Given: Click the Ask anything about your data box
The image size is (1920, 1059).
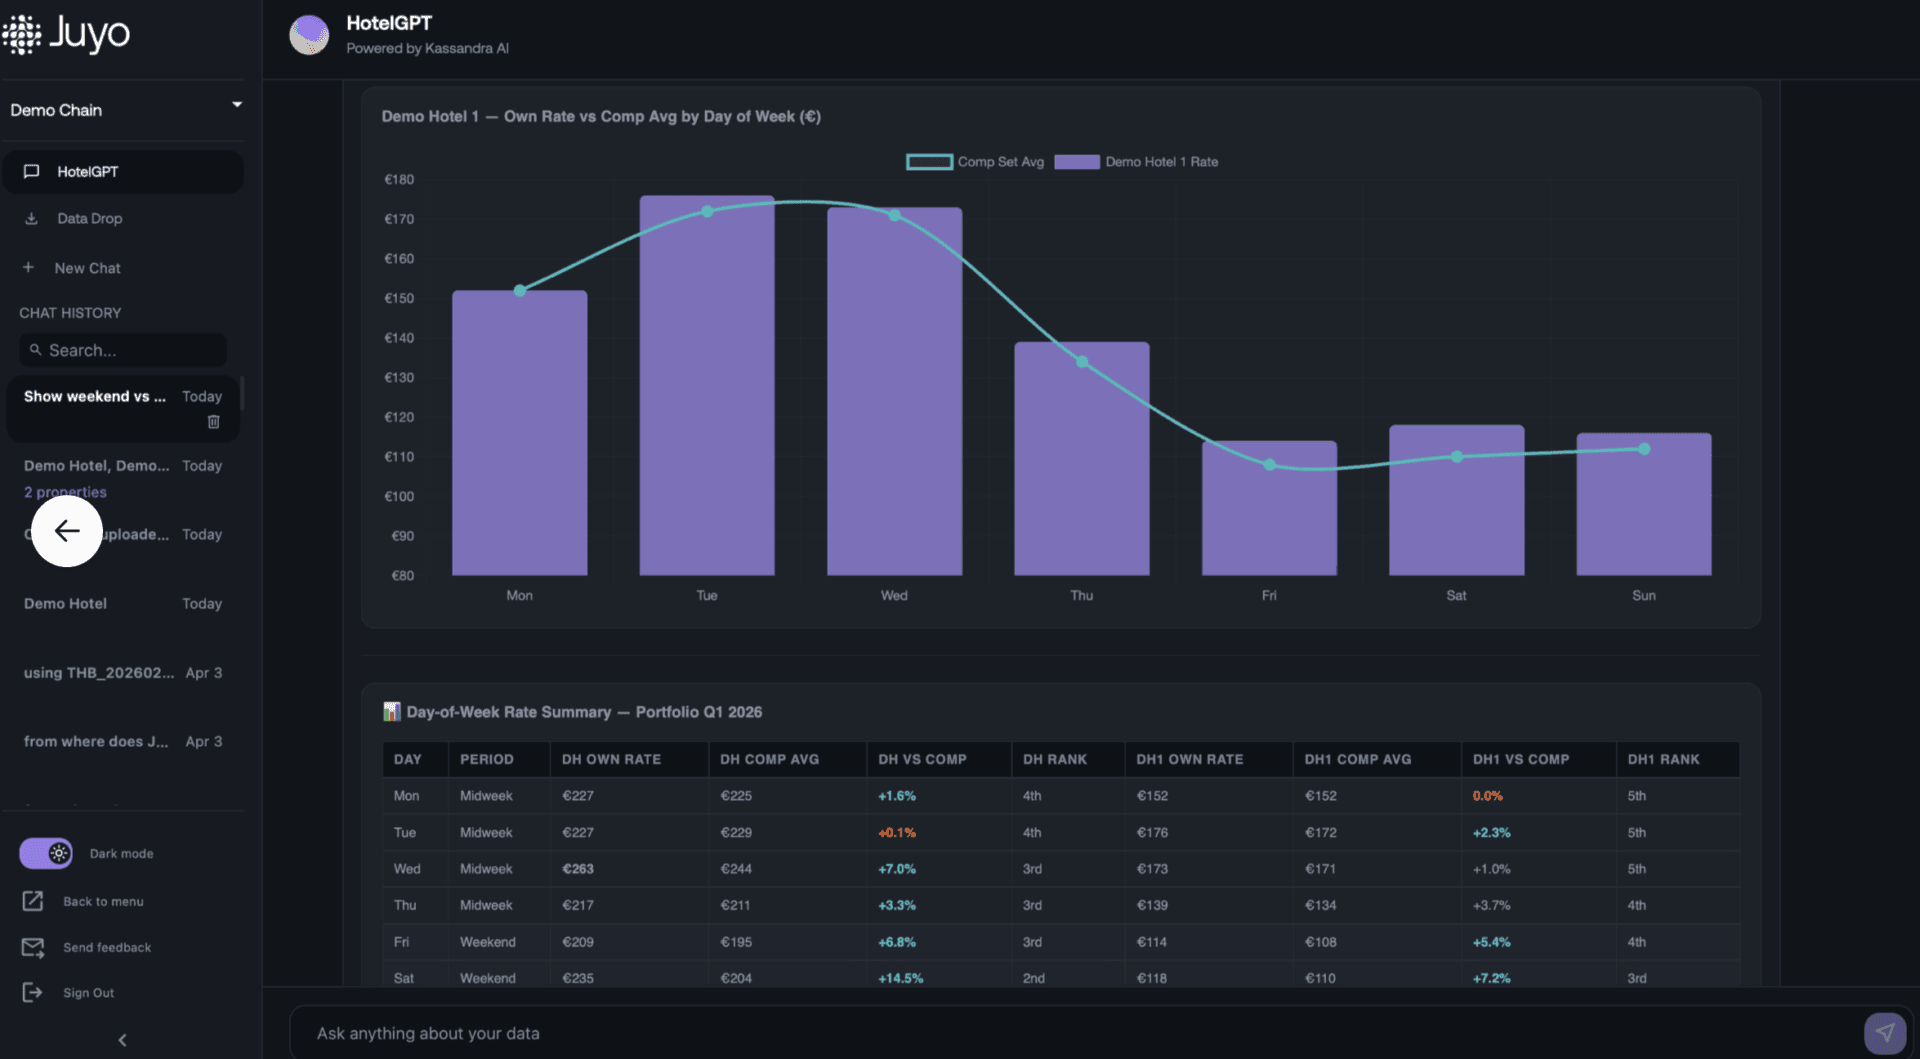Looking at the screenshot, I should coord(1075,1033).
